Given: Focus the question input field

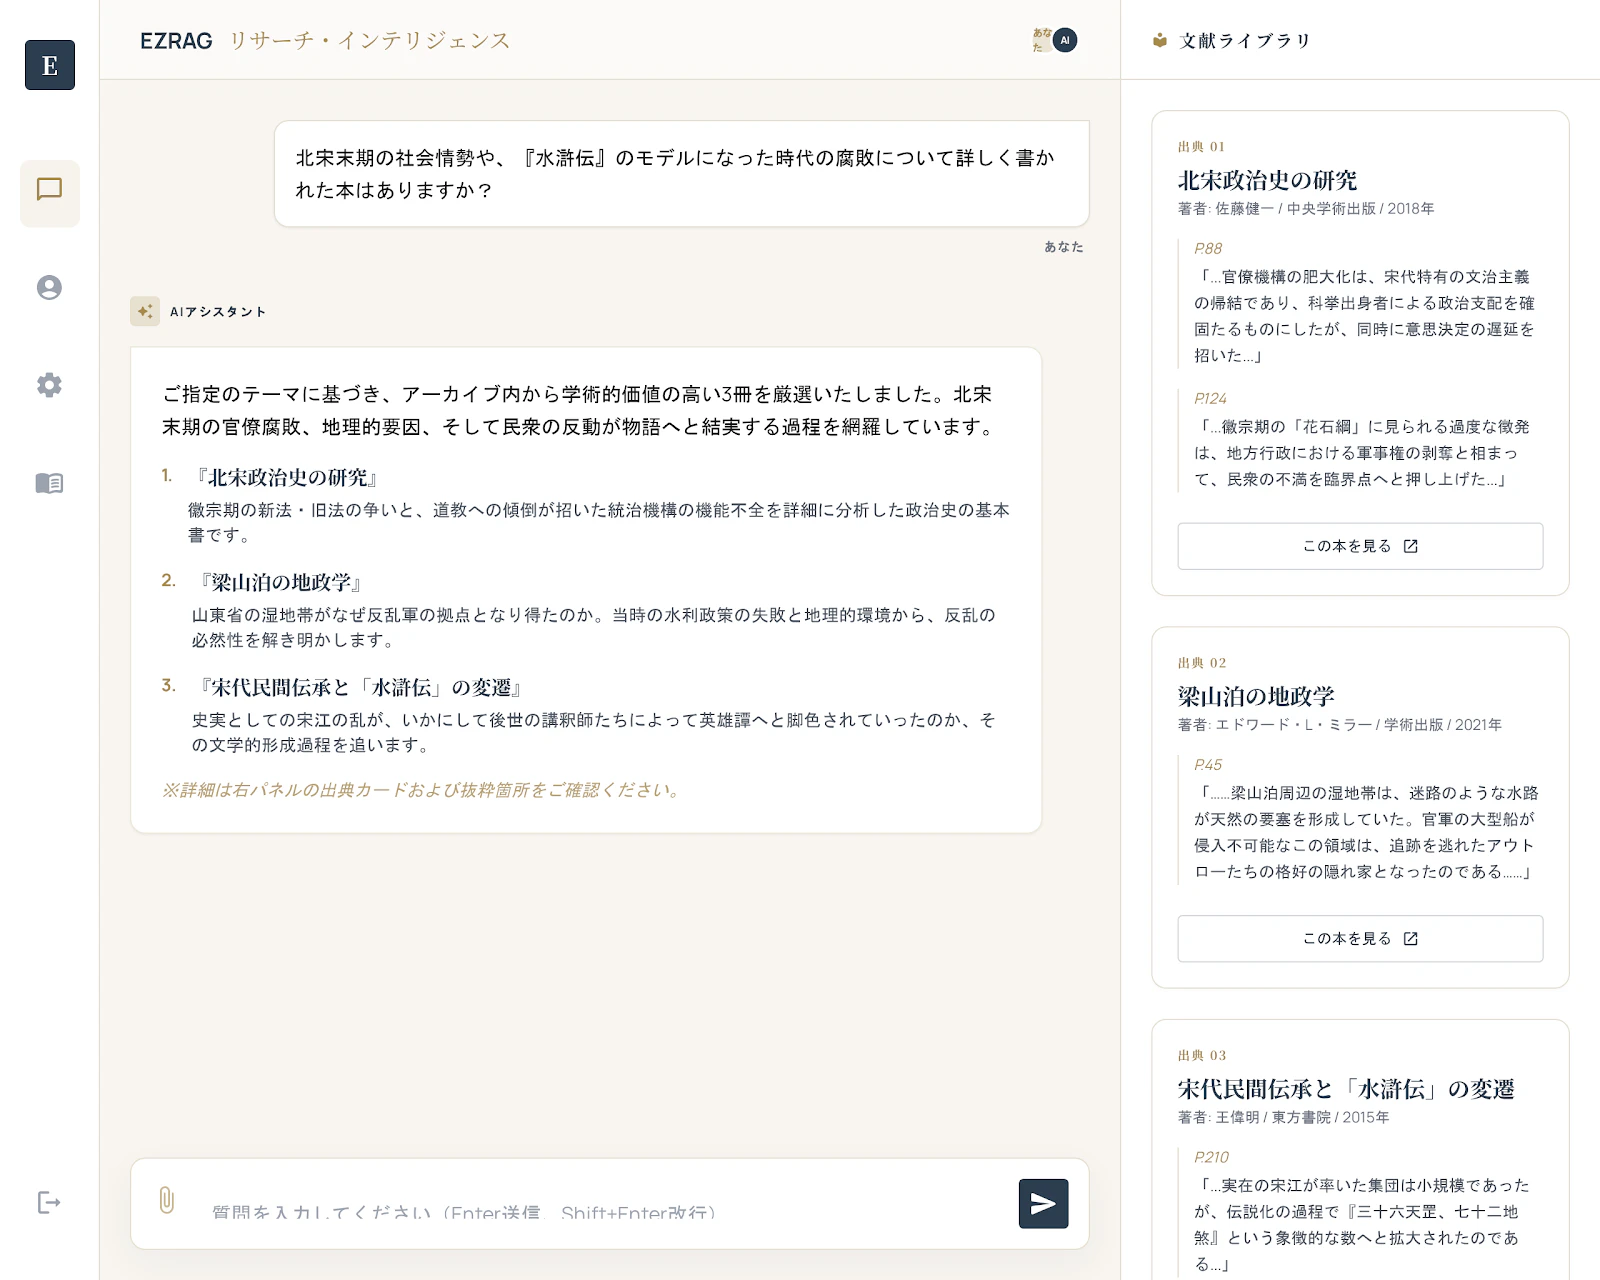Looking at the screenshot, I should point(600,1204).
